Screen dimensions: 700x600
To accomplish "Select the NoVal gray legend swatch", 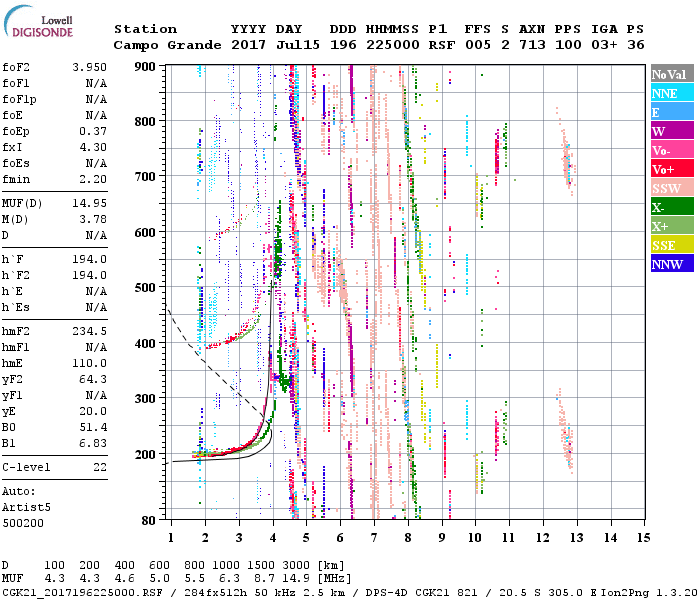I will [671, 74].
